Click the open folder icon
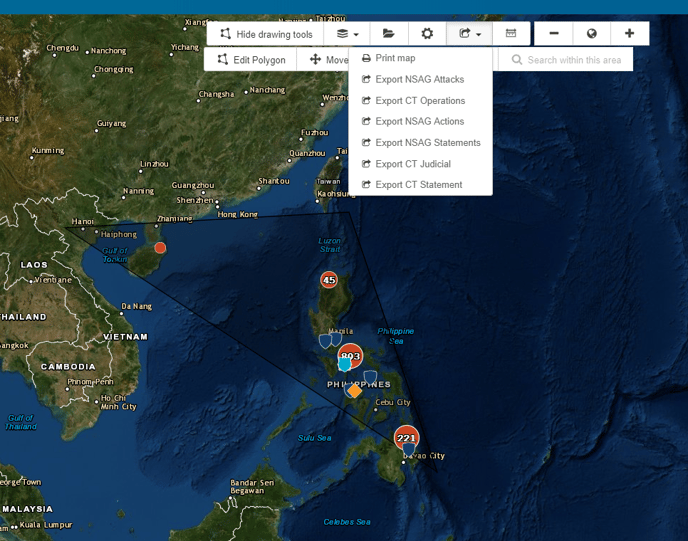Screen dimensions: 688x541 coord(388,34)
